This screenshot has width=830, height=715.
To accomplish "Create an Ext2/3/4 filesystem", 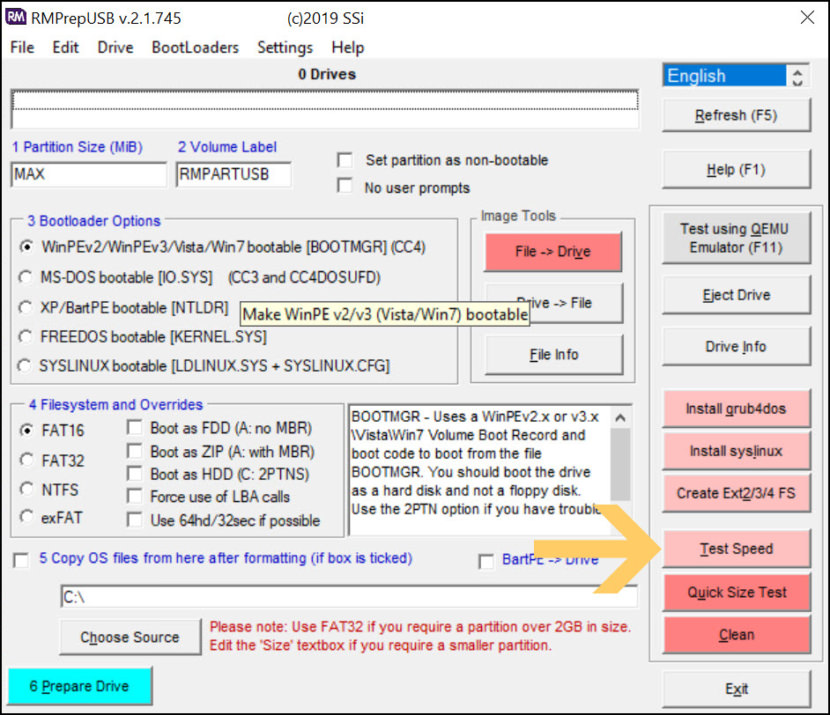I will (736, 493).
